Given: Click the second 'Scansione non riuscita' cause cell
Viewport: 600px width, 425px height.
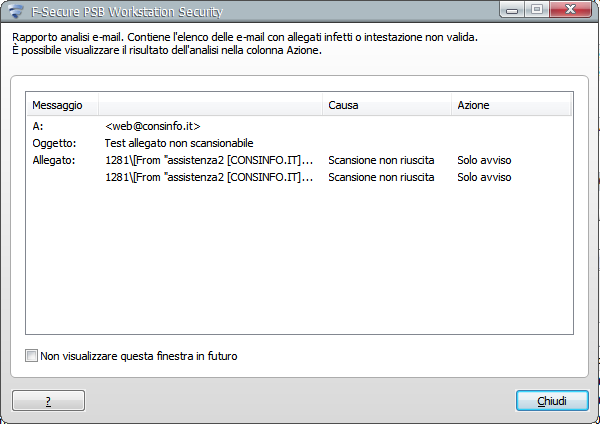Looking at the screenshot, I should pos(381,177).
